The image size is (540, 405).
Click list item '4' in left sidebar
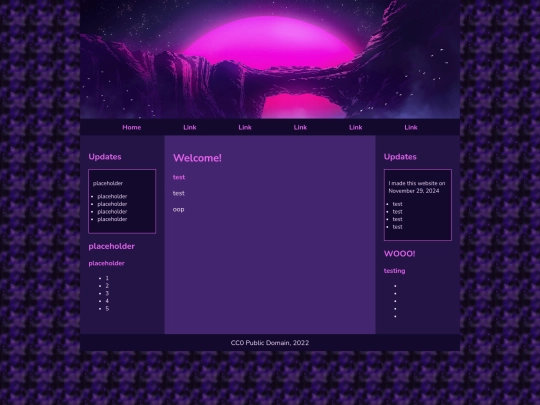click(107, 301)
